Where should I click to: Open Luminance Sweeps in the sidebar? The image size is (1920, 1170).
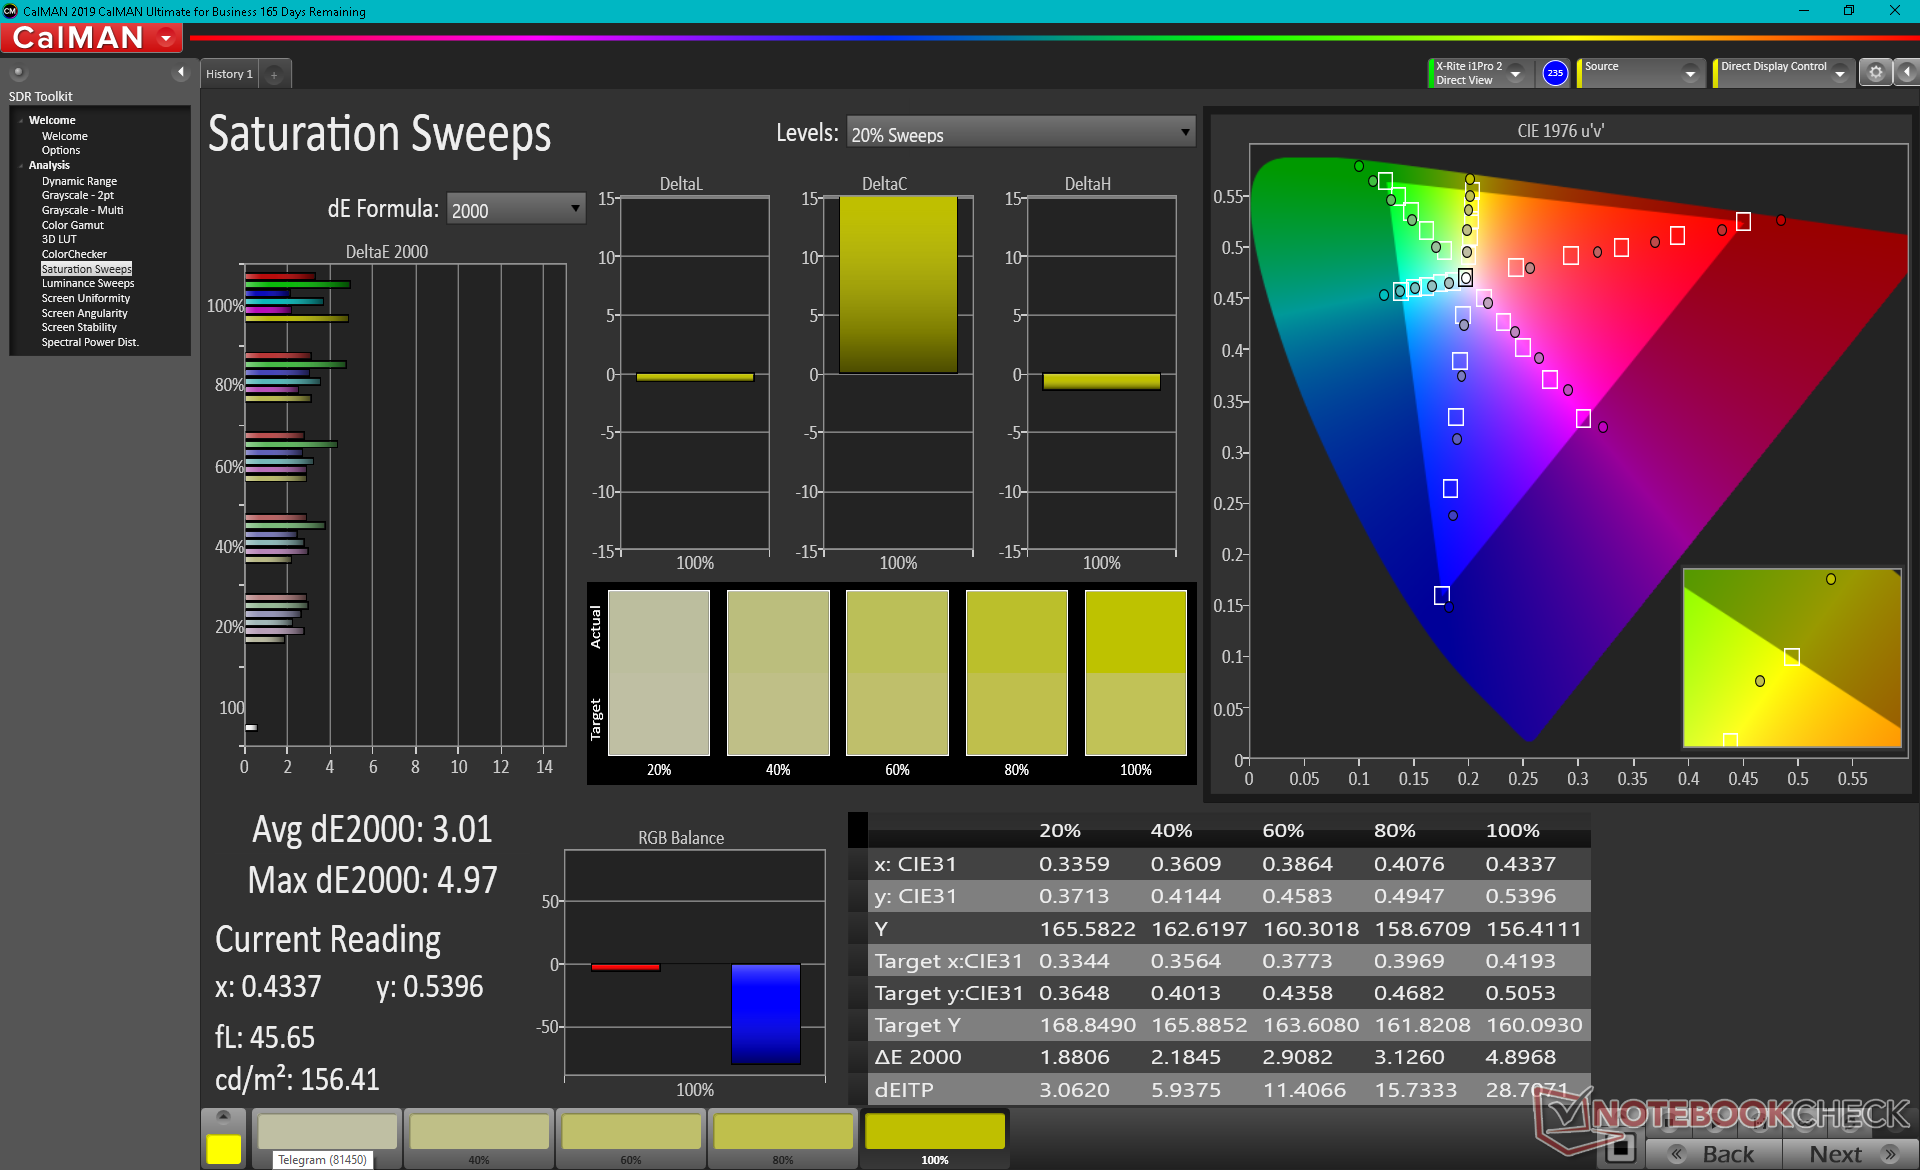88,284
